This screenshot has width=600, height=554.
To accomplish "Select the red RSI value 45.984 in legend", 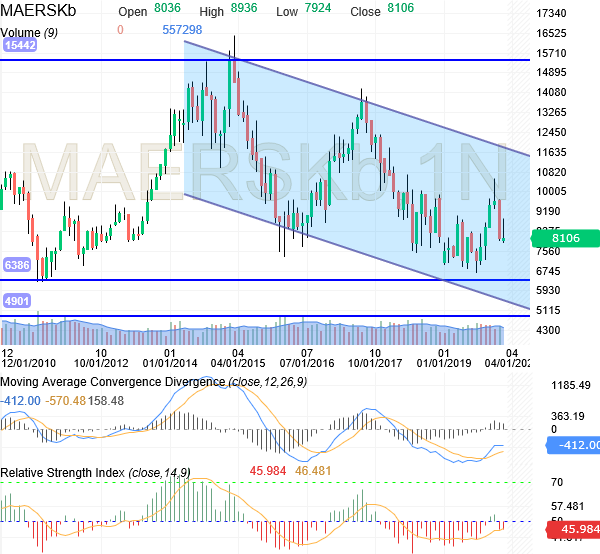I will (x=268, y=471).
